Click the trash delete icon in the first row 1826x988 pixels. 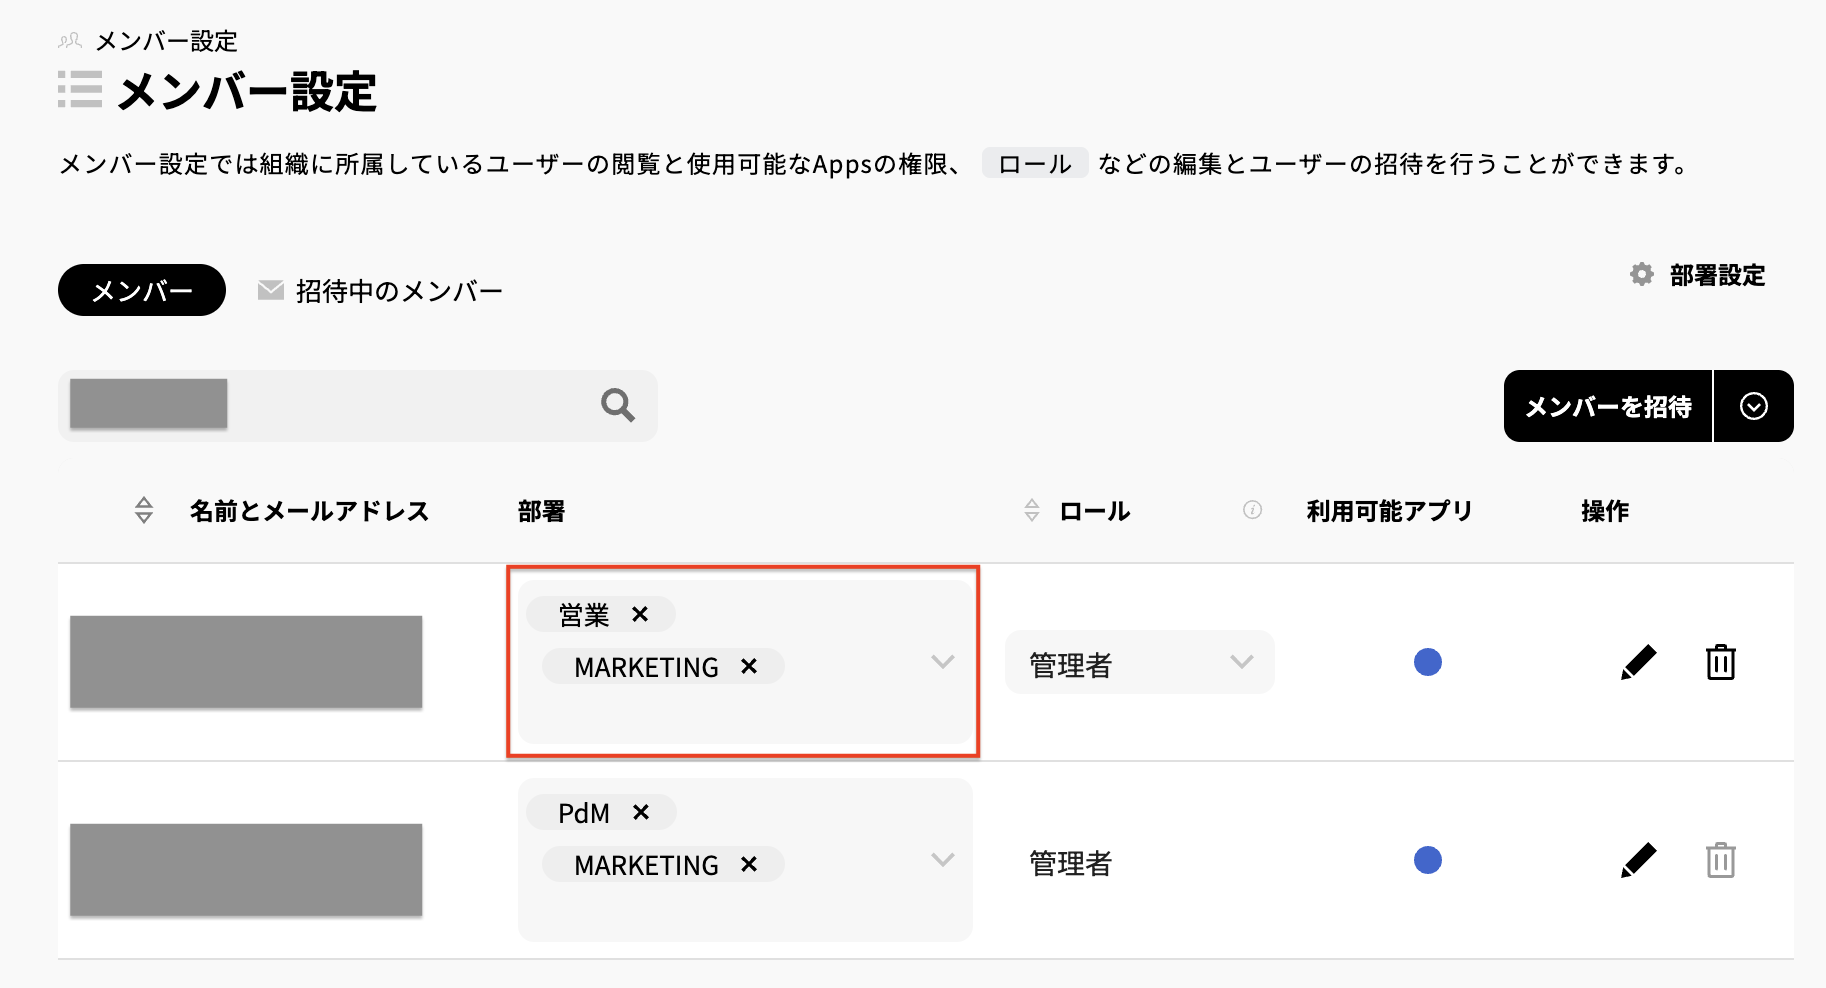(1720, 661)
